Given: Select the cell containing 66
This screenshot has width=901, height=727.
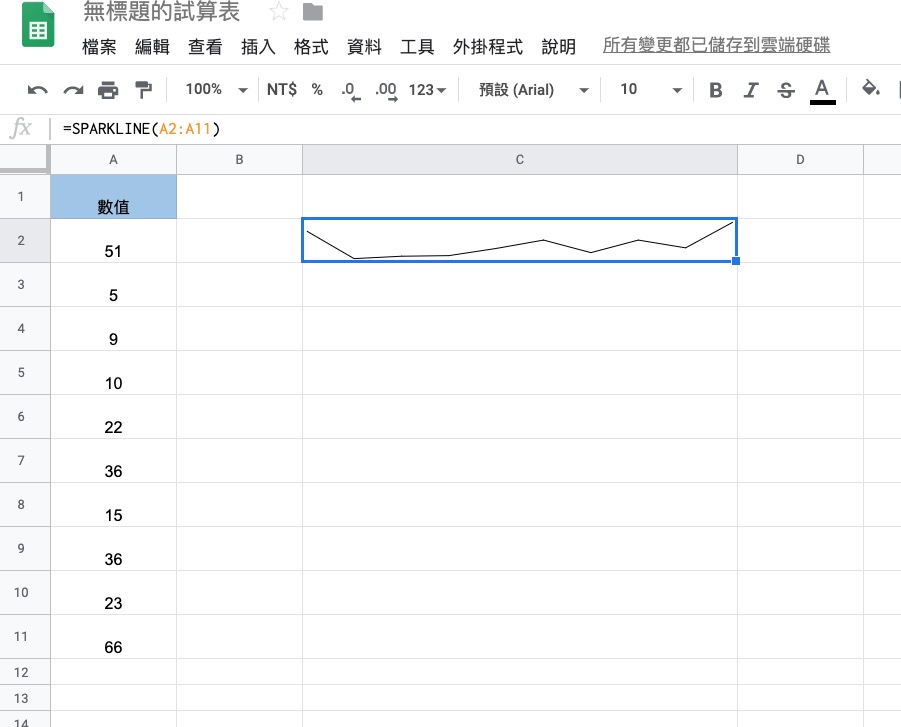Looking at the screenshot, I should point(113,637).
